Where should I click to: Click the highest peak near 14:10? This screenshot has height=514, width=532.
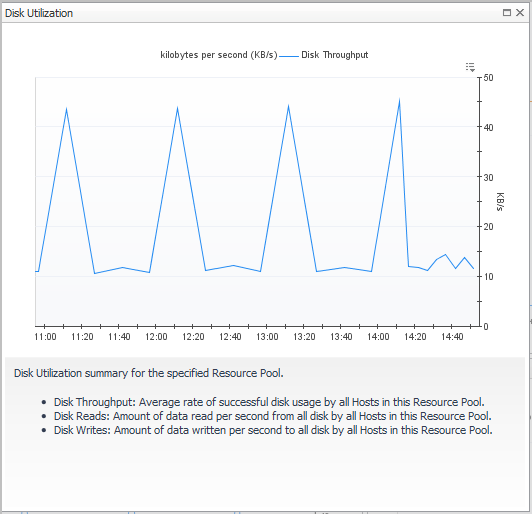click(x=399, y=100)
